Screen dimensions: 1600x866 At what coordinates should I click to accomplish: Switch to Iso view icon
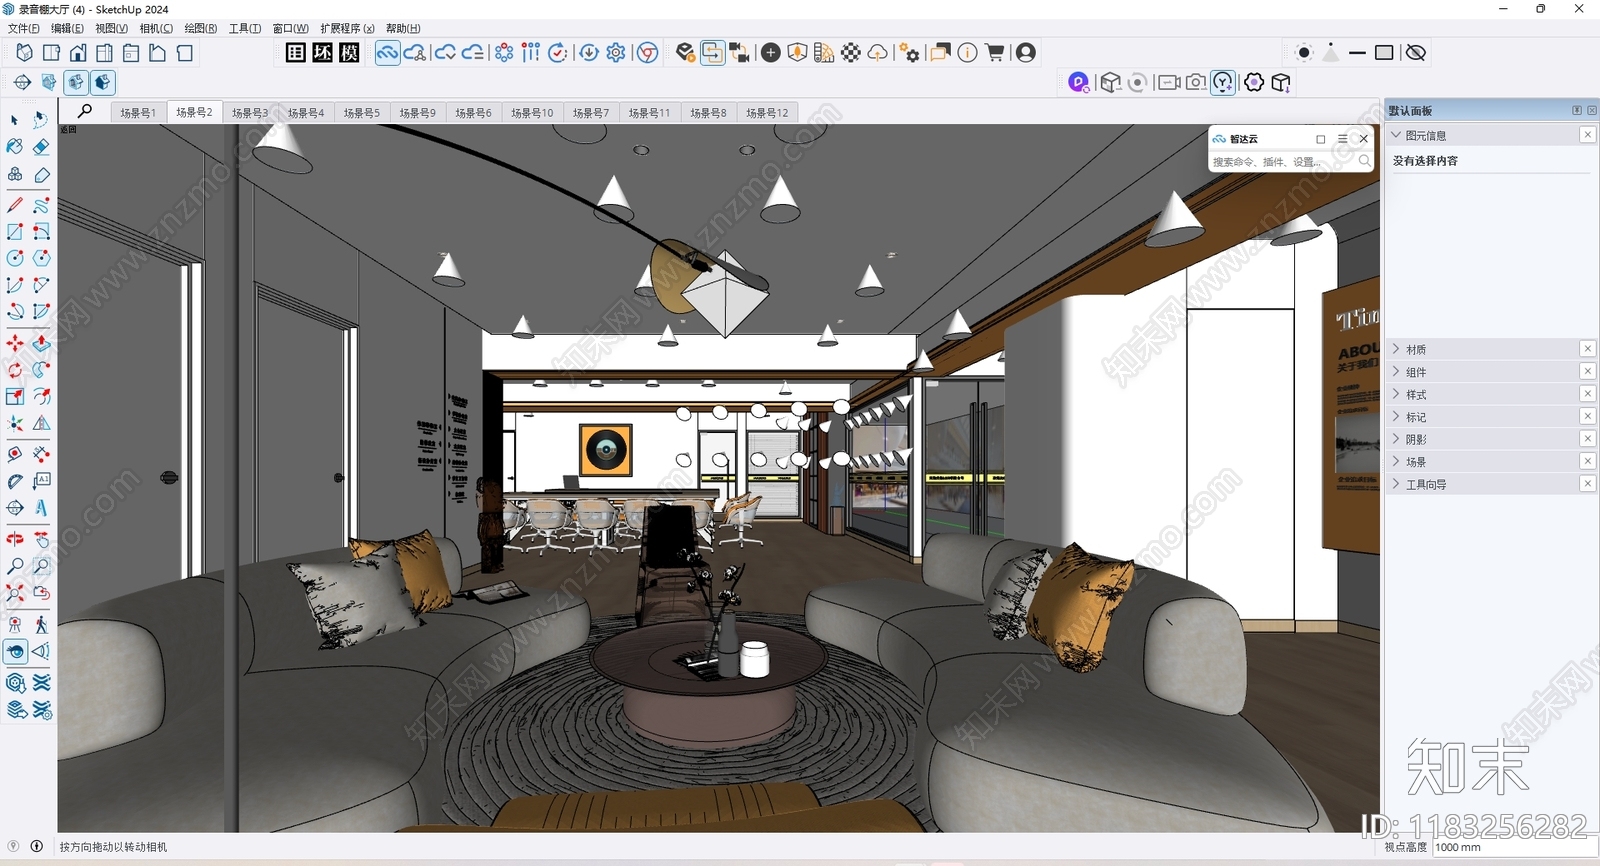click(x=24, y=53)
